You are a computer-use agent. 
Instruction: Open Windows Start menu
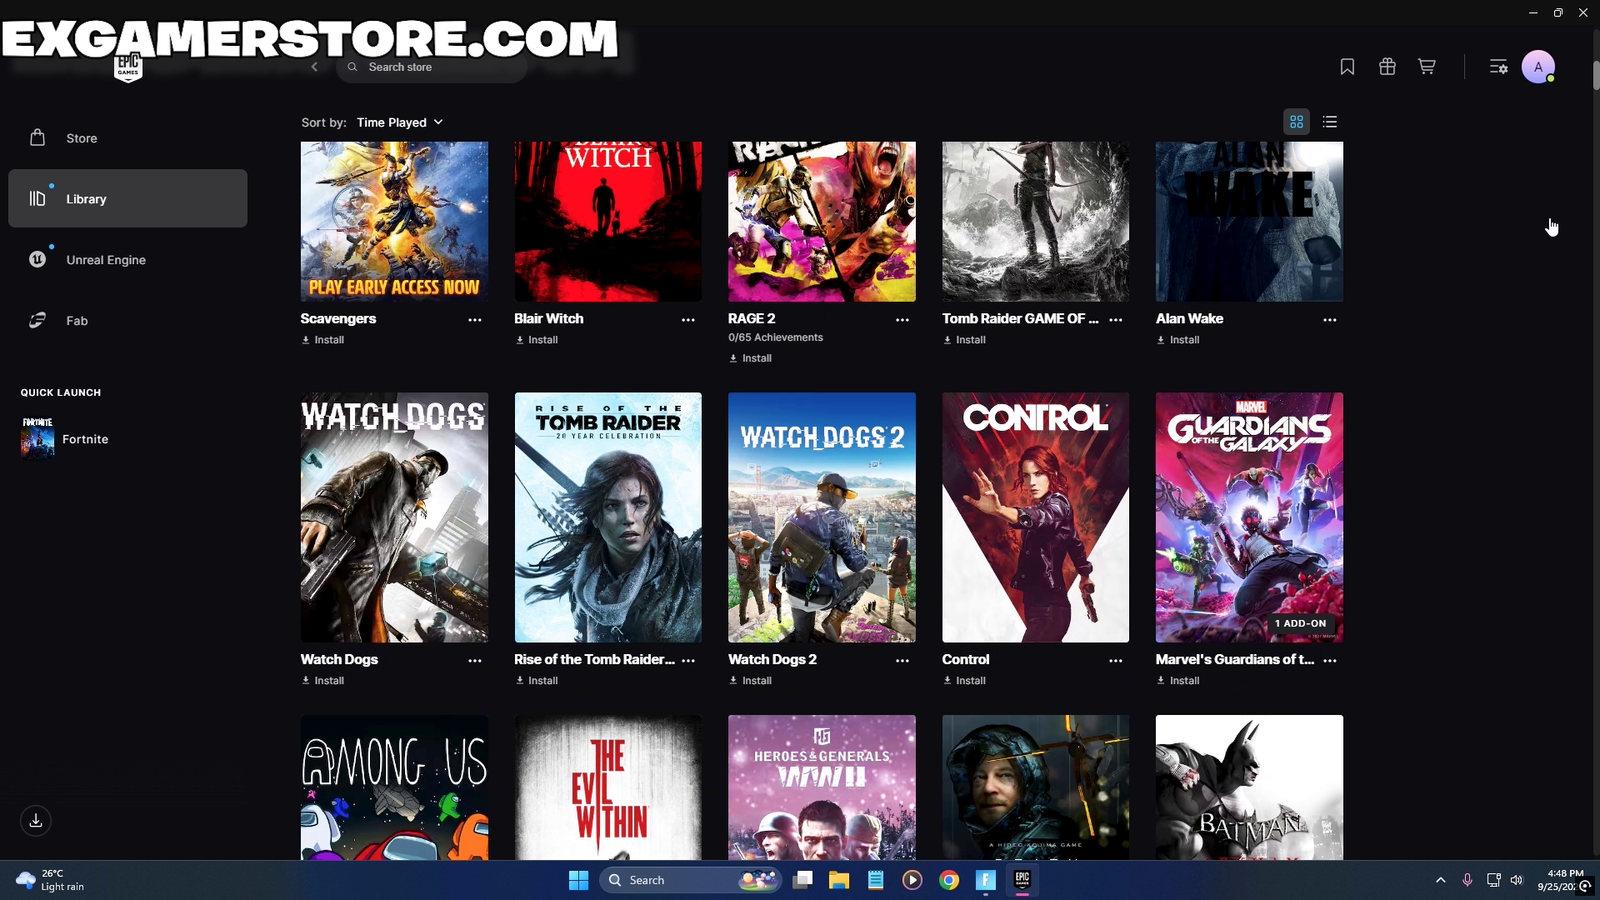point(578,880)
